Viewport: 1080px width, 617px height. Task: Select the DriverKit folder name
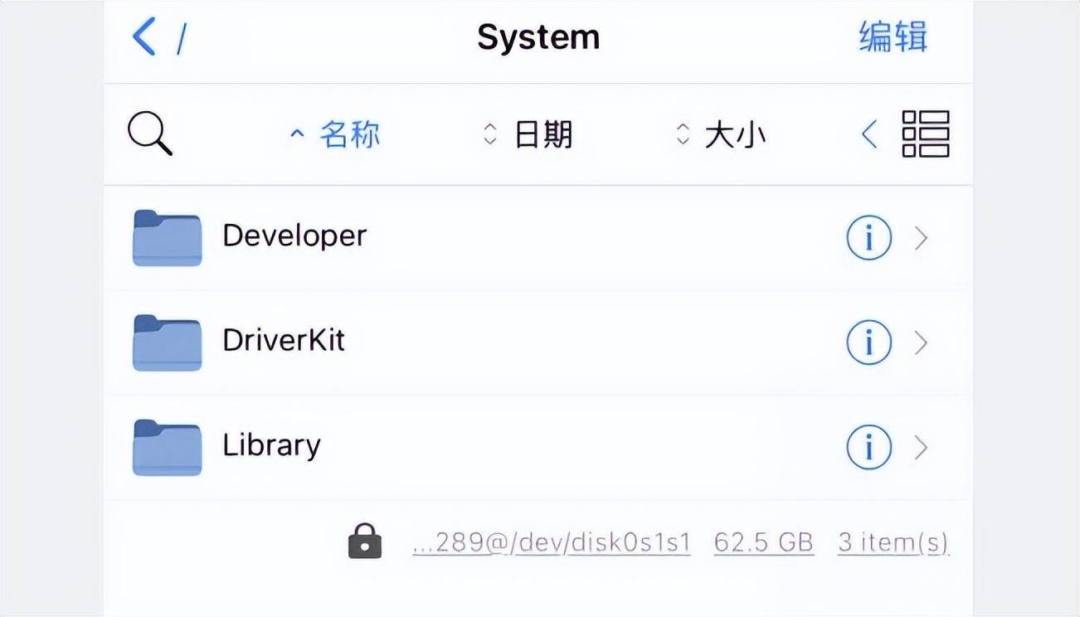[x=283, y=340]
